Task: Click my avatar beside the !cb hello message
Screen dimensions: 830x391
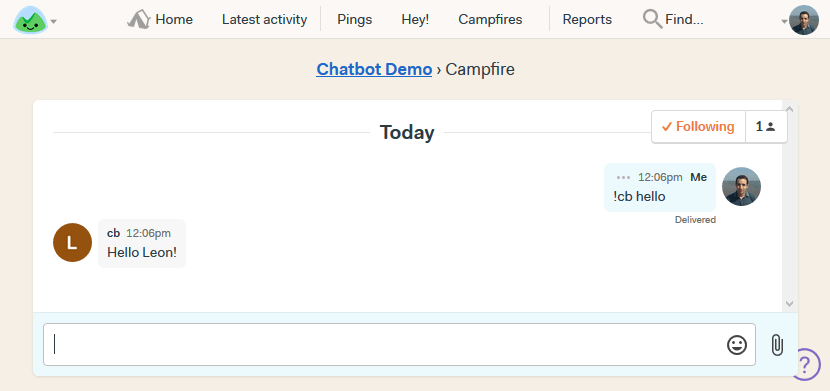Action: [741, 186]
